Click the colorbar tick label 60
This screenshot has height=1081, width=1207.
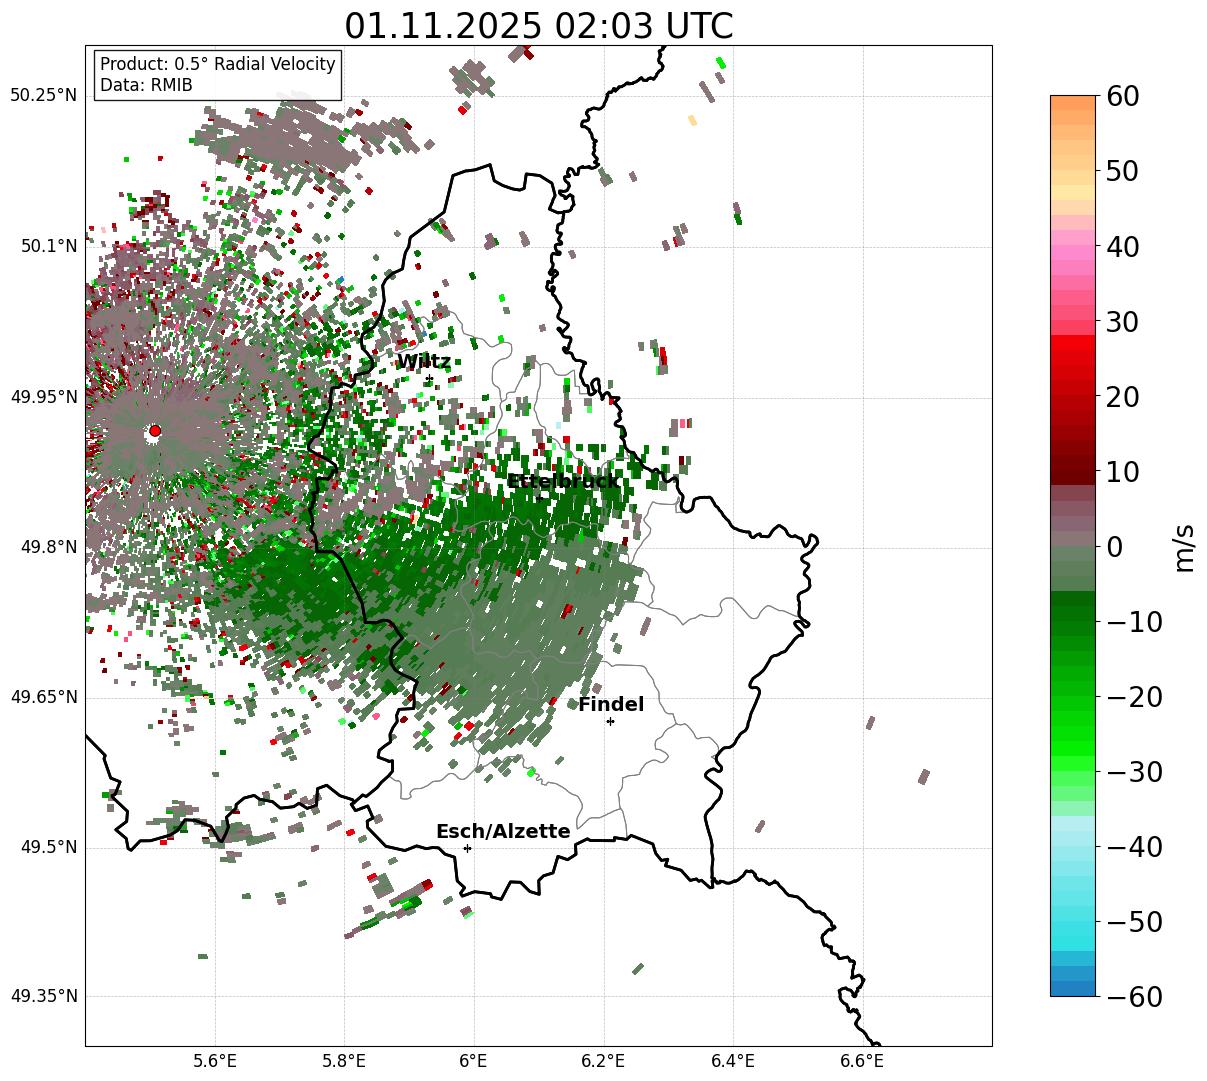[x=1122, y=96]
